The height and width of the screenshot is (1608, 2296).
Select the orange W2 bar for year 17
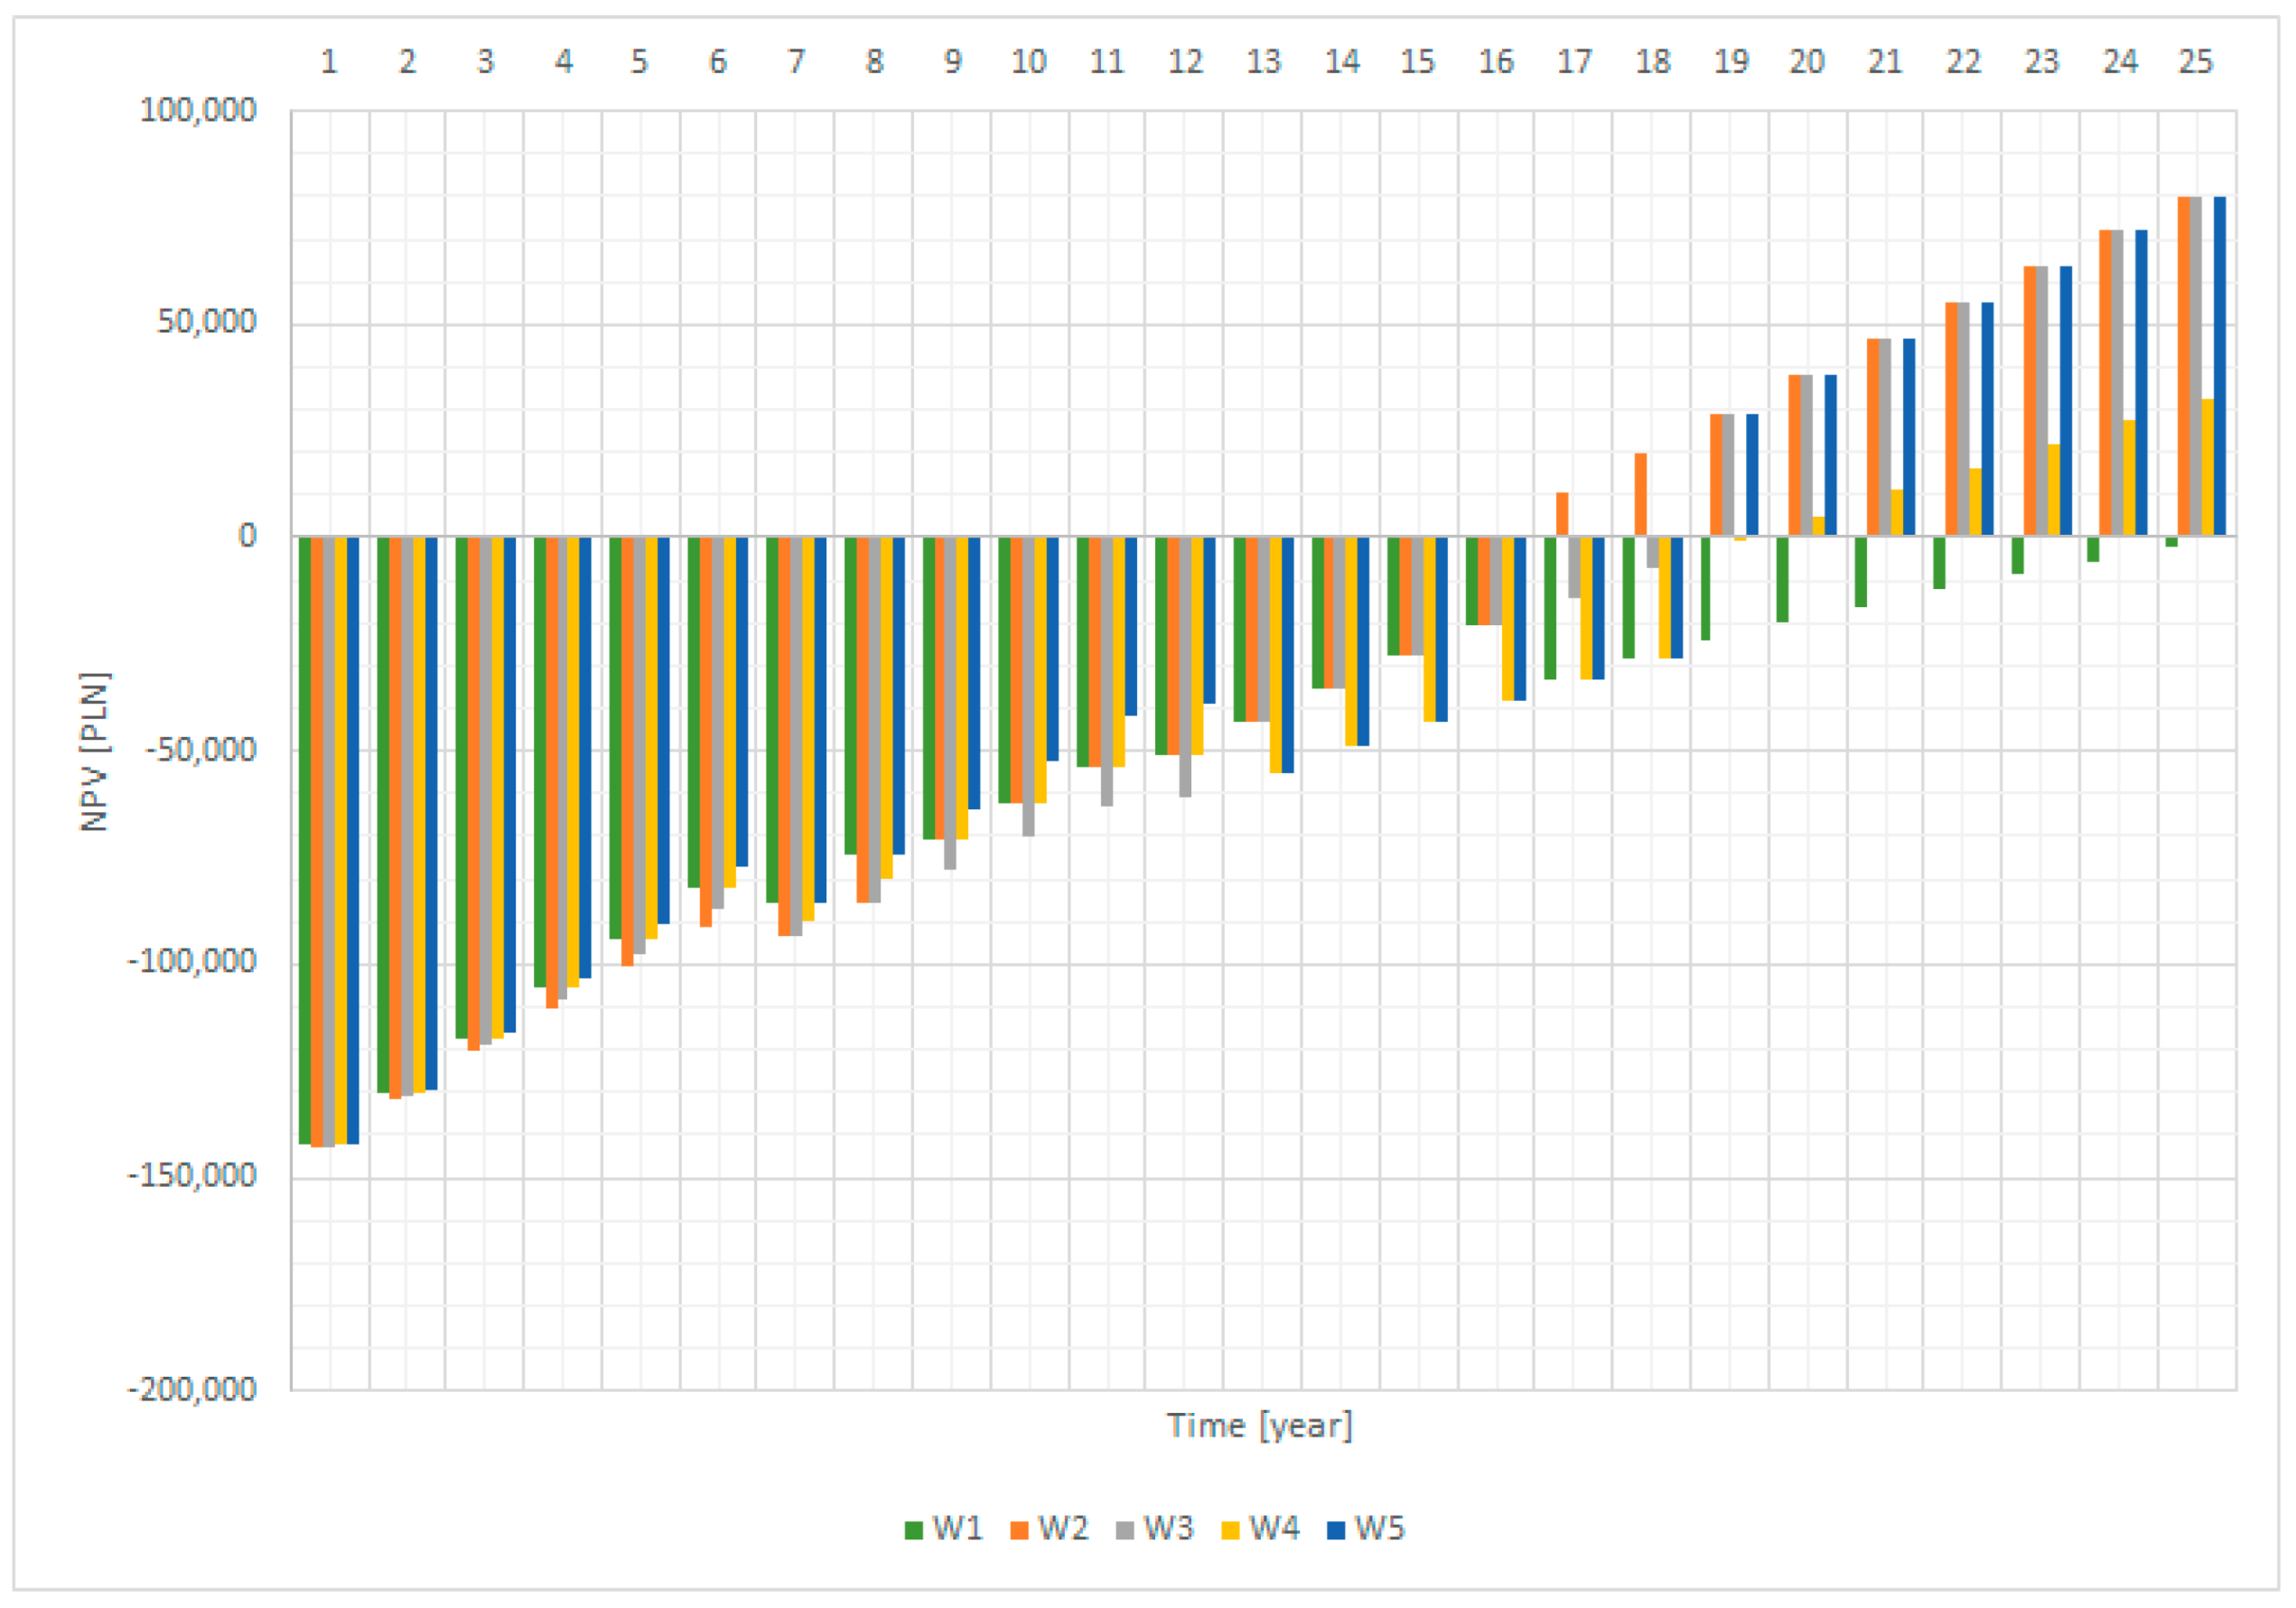pyautogui.click(x=1562, y=514)
